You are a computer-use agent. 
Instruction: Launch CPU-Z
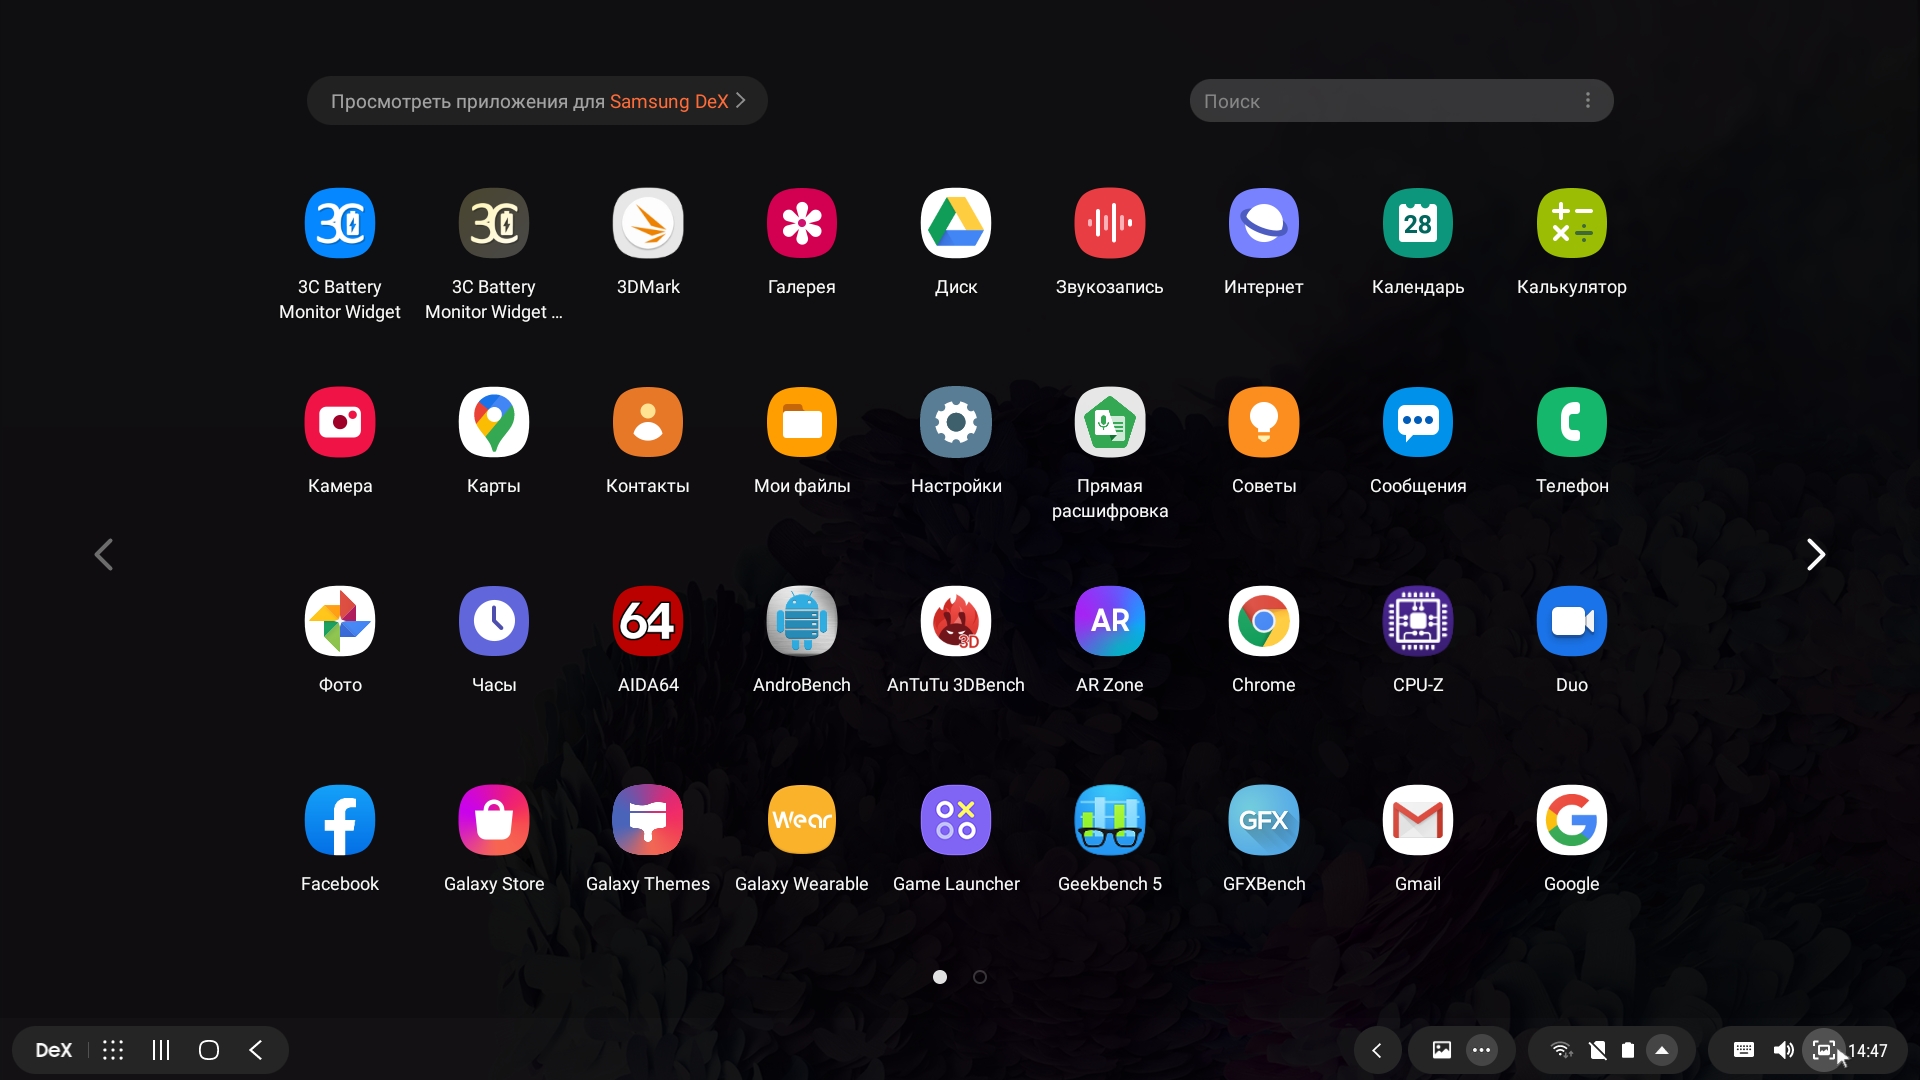[1417, 621]
